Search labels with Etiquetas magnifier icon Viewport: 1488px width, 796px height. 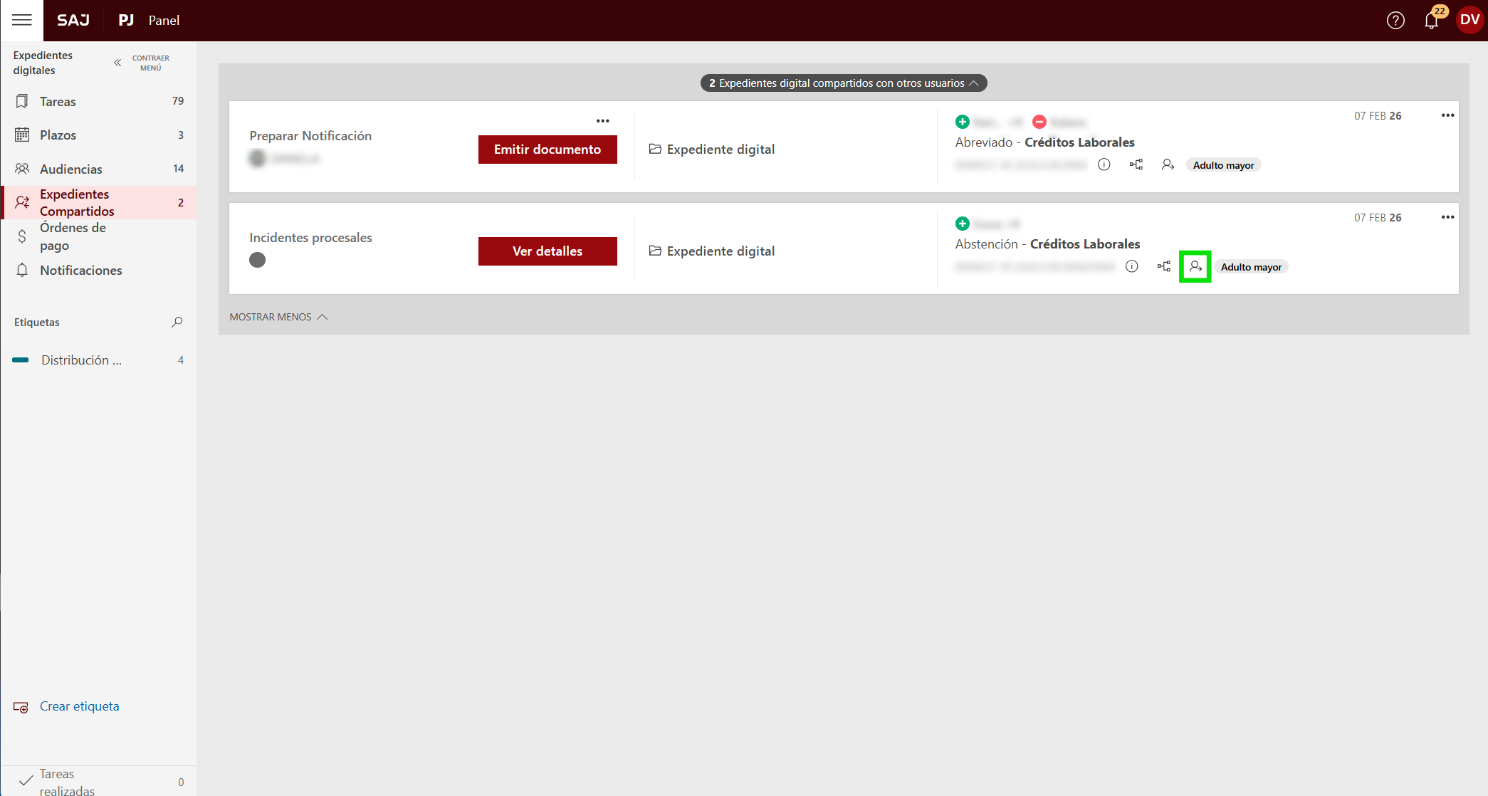[177, 322]
